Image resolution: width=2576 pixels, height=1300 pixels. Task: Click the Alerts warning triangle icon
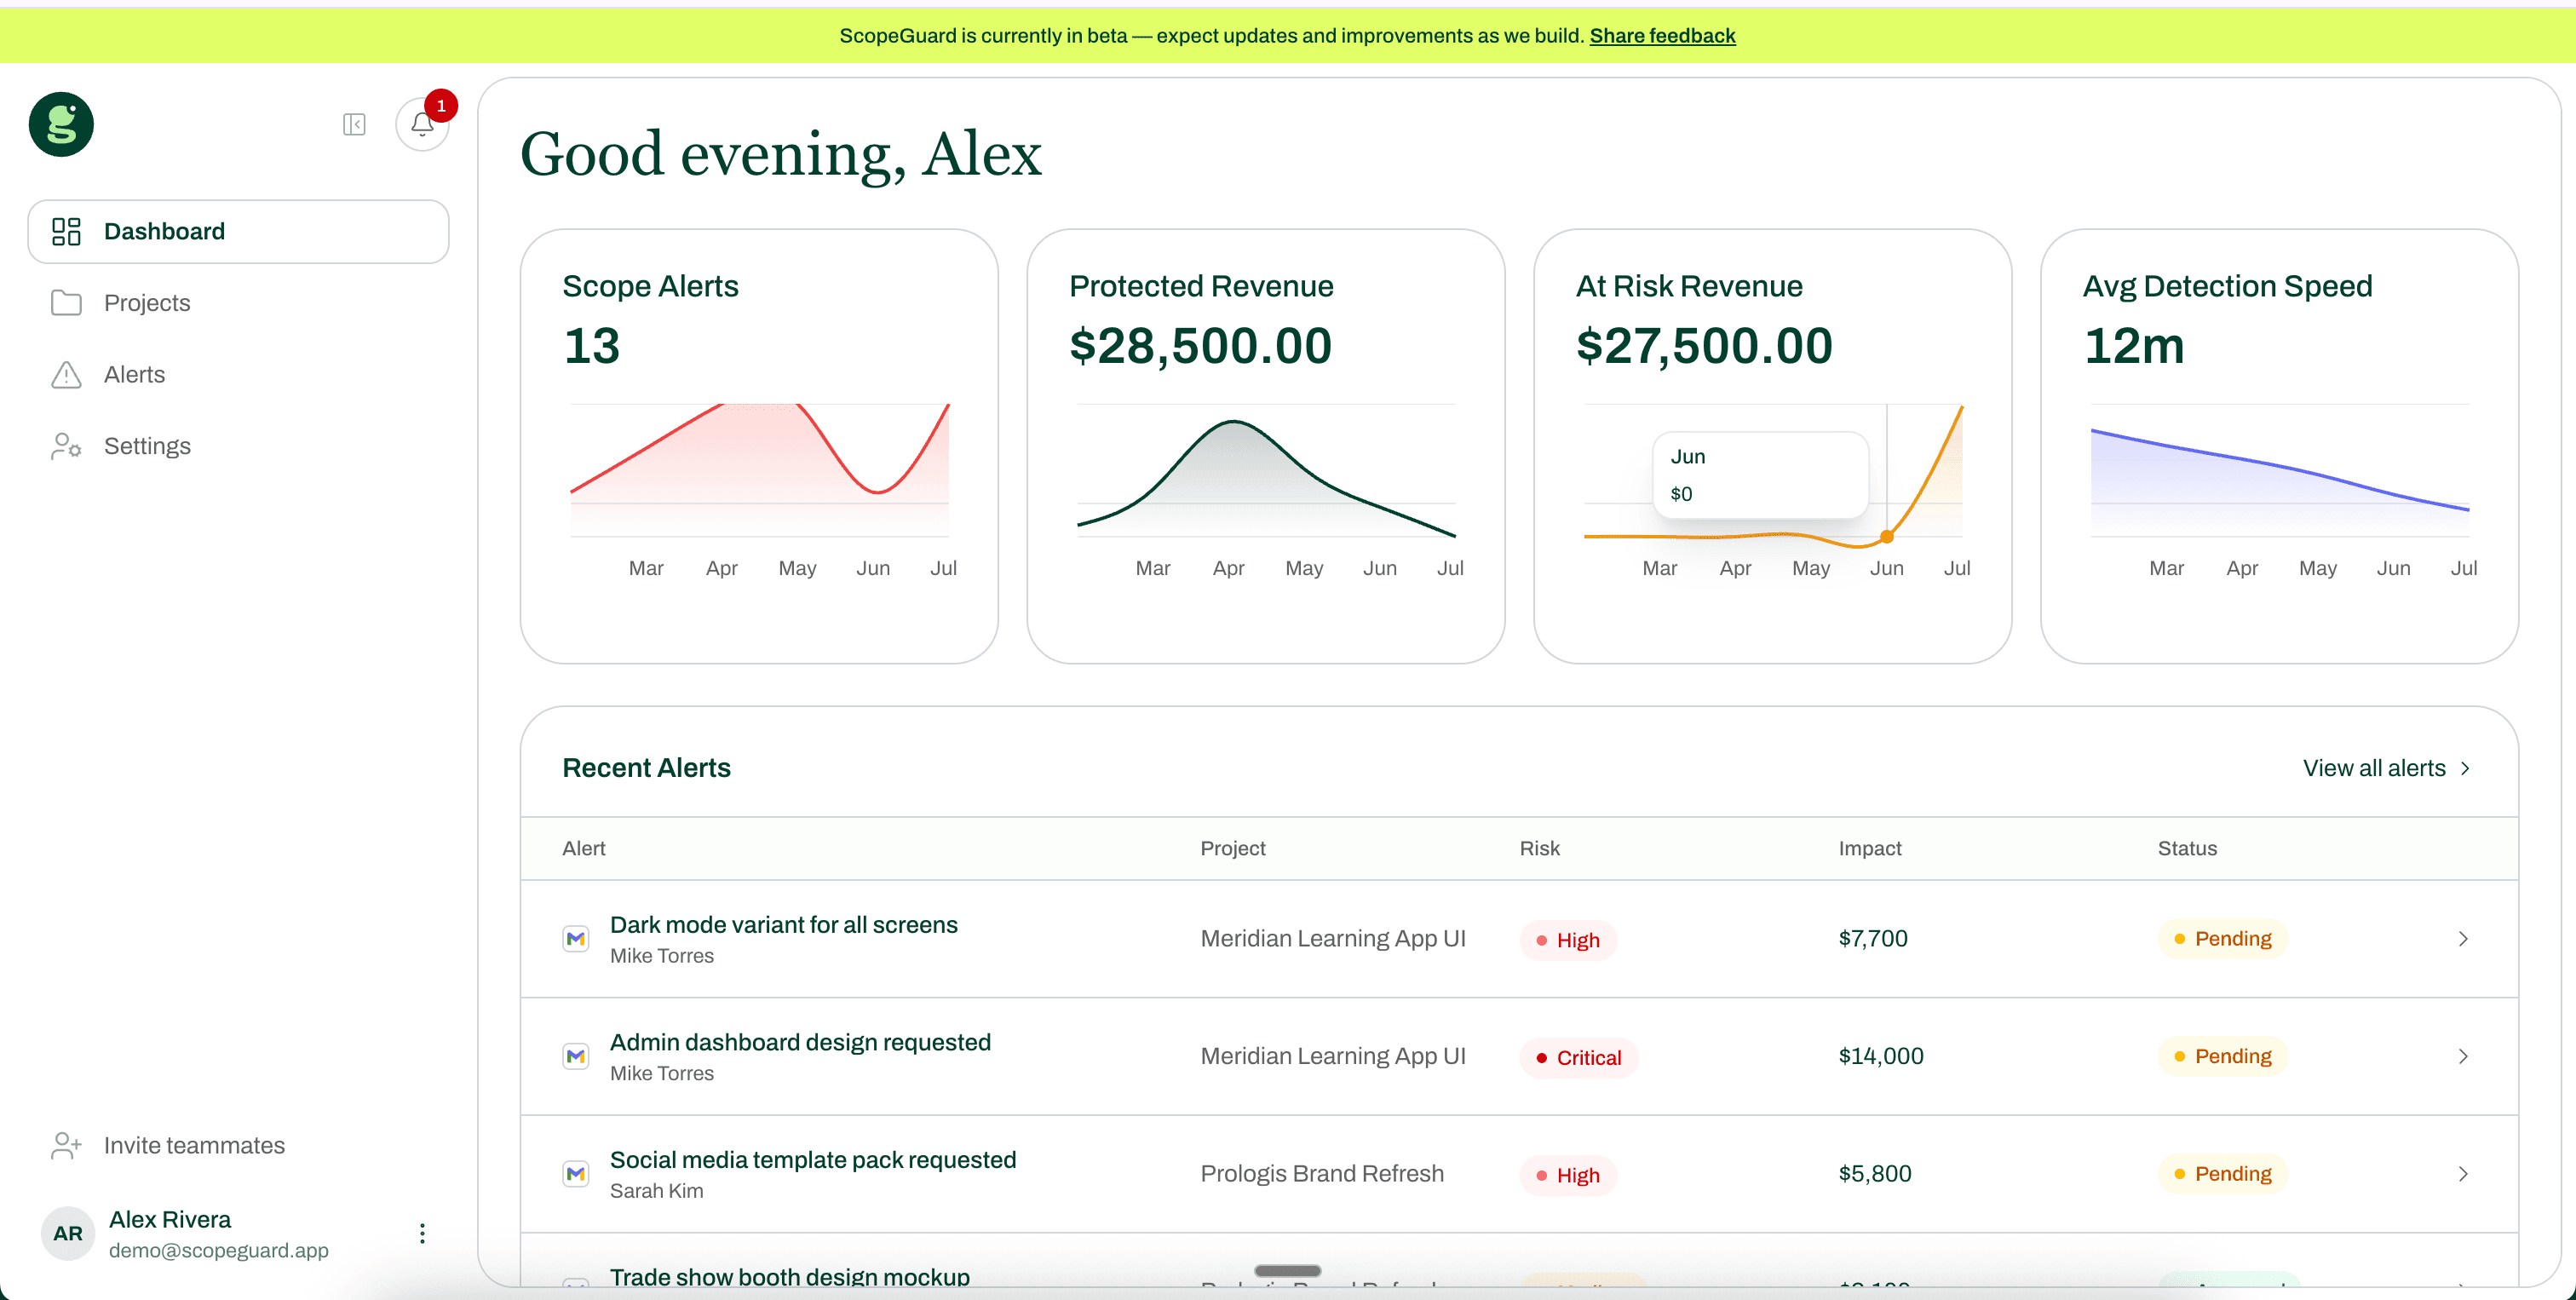click(66, 374)
